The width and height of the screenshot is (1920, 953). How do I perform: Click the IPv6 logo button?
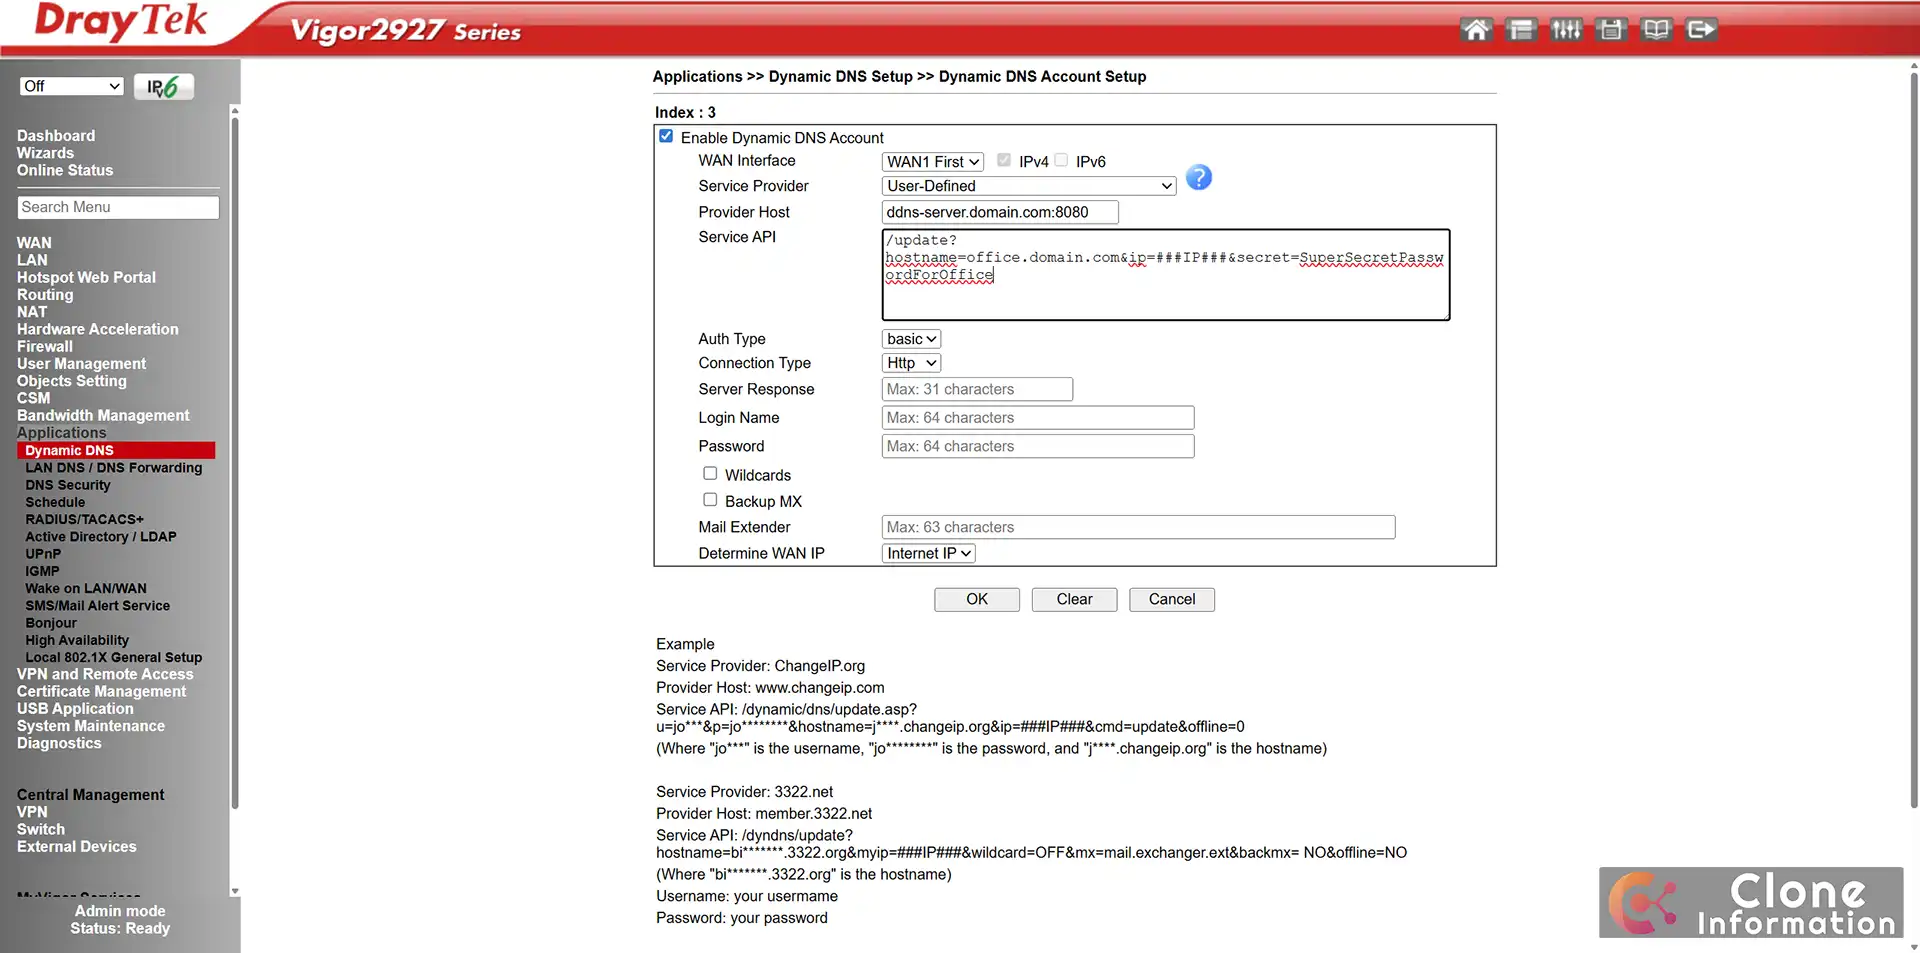point(163,87)
